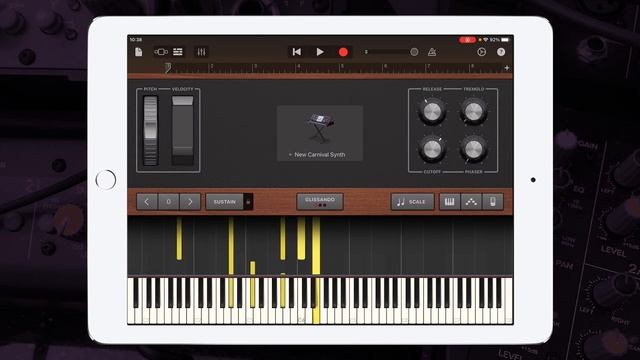
Task: Click the VELOCITY label
Action: (x=182, y=89)
